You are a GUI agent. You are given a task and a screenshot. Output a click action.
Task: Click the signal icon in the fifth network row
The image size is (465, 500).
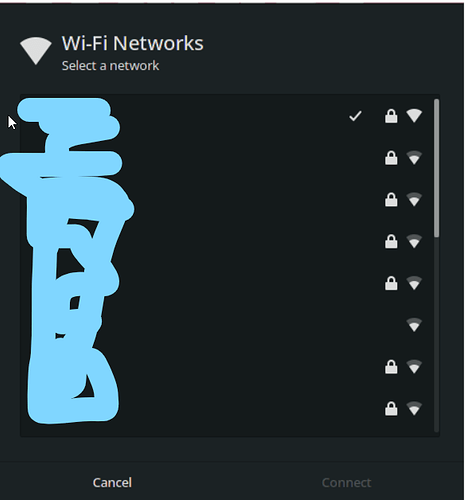click(414, 283)
